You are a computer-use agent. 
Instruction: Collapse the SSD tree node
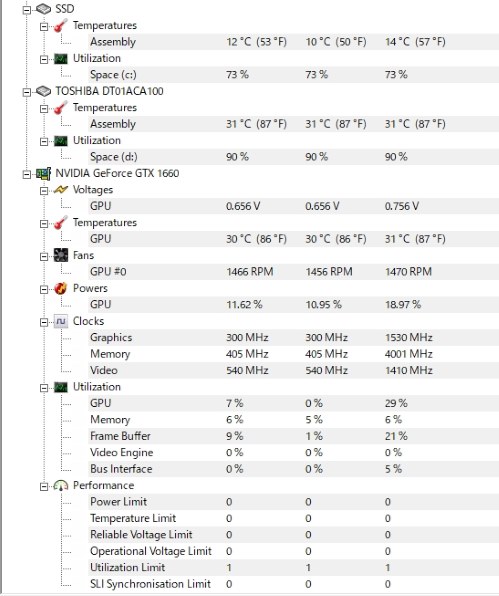[x=27, y=10]
